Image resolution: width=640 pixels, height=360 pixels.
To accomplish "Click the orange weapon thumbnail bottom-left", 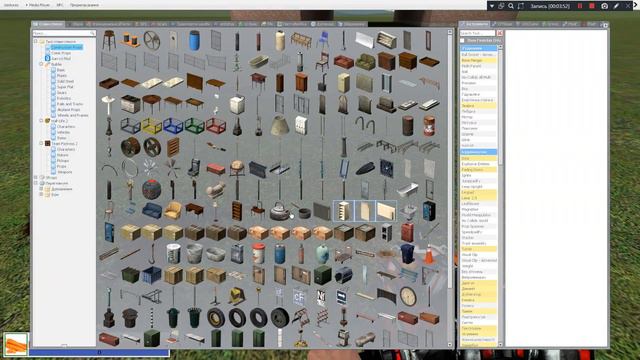I will point(16,344).
